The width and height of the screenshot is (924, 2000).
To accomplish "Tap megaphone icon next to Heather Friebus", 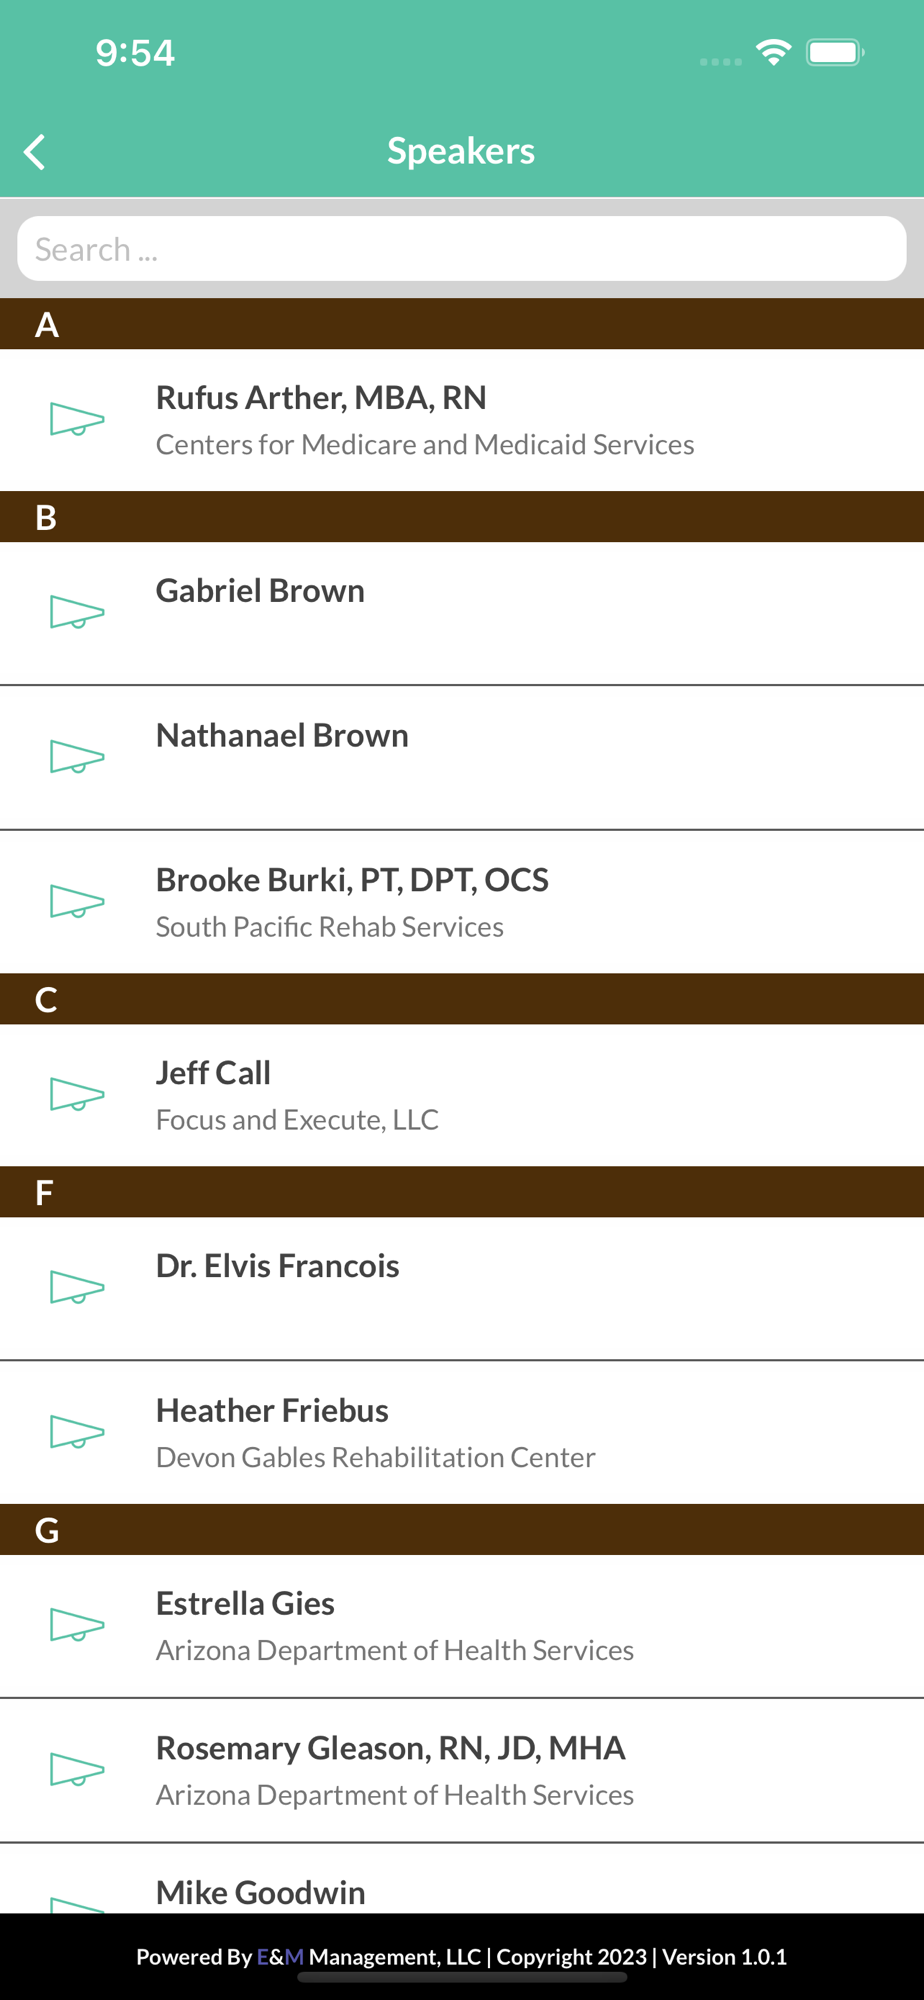I will tap(77, 1432).
